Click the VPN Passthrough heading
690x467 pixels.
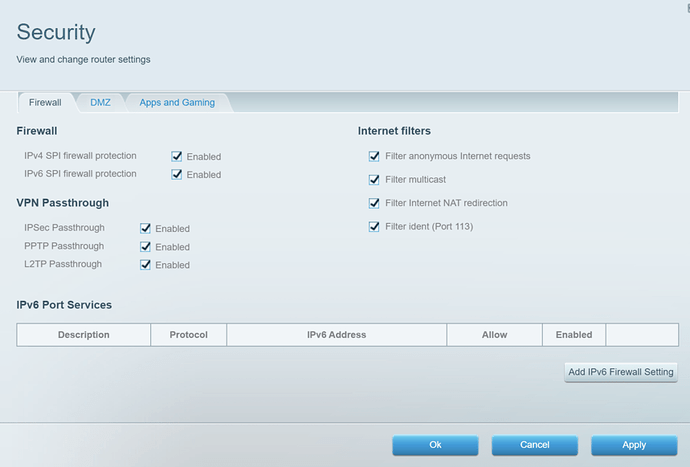(x=62, y=203)
